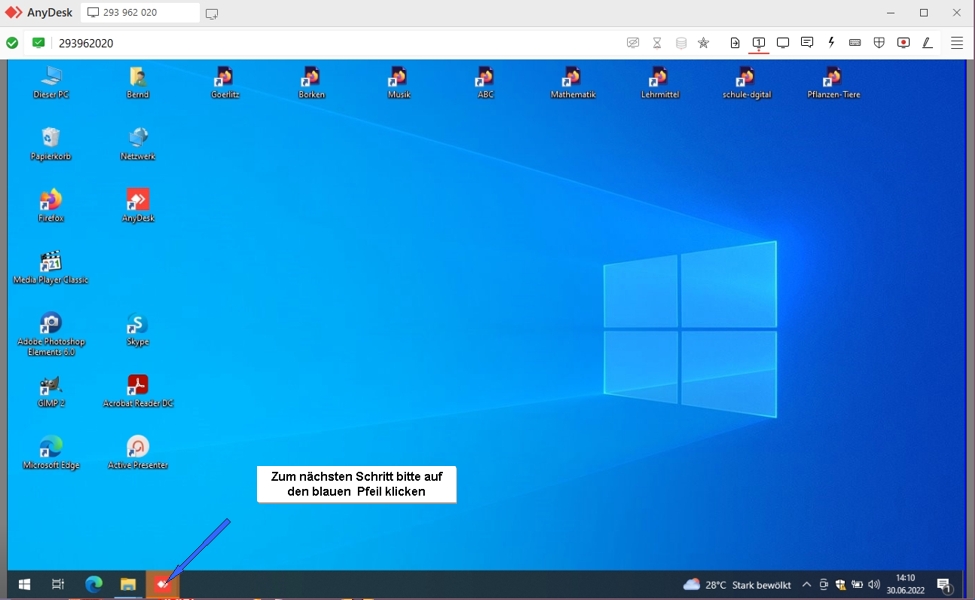
Task: Open the AnyDesk hamburger menu
Action: (x=956, y=43)
